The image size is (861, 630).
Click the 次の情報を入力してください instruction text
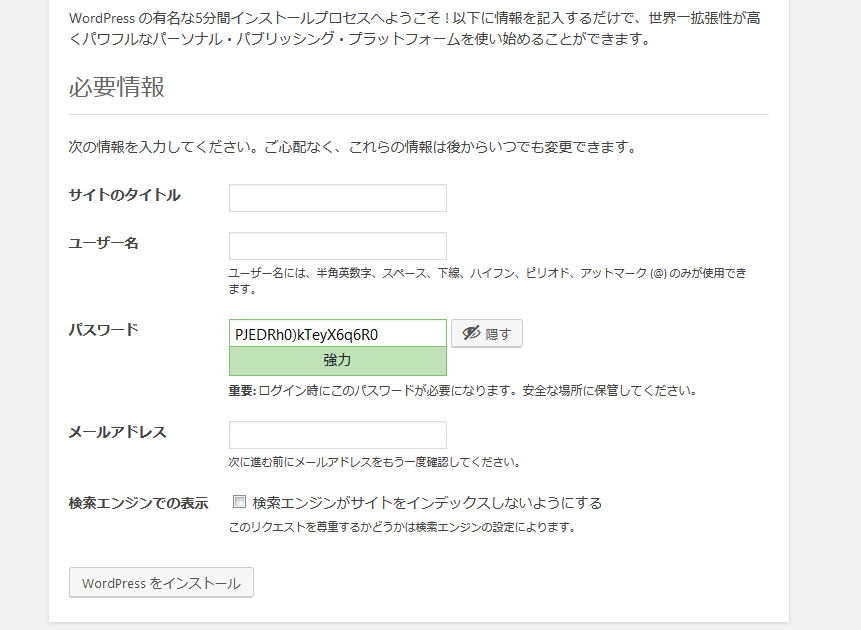coord(353,147)
